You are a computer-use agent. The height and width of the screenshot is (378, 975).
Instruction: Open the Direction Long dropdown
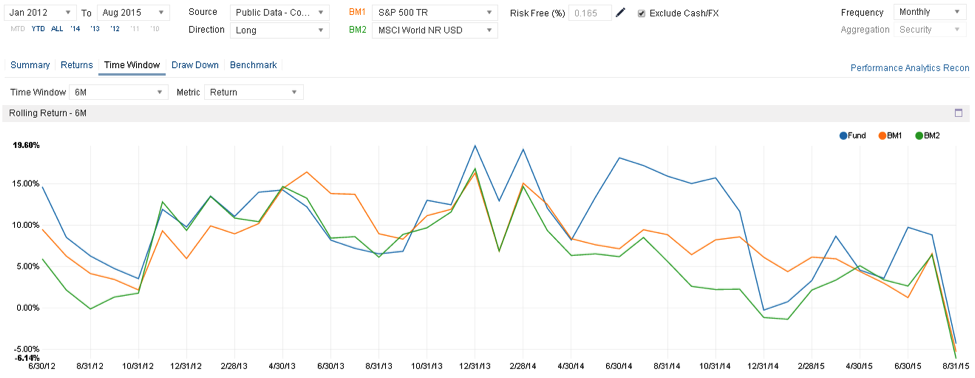279,30
